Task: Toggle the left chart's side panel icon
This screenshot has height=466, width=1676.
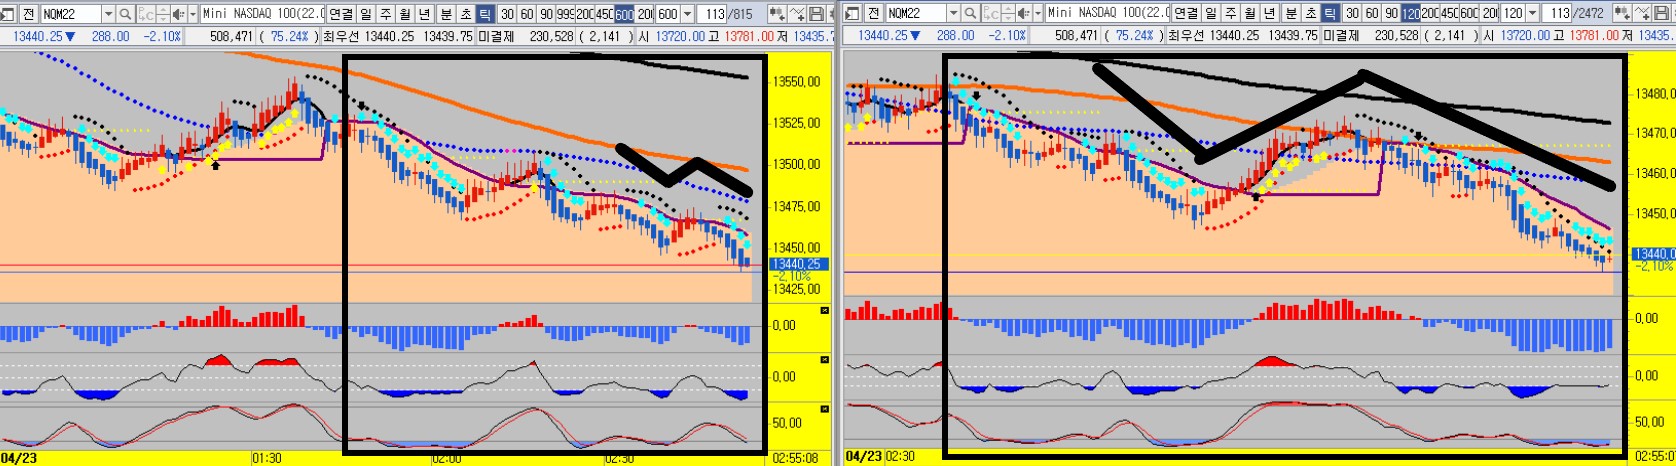Action: (8, 14)
